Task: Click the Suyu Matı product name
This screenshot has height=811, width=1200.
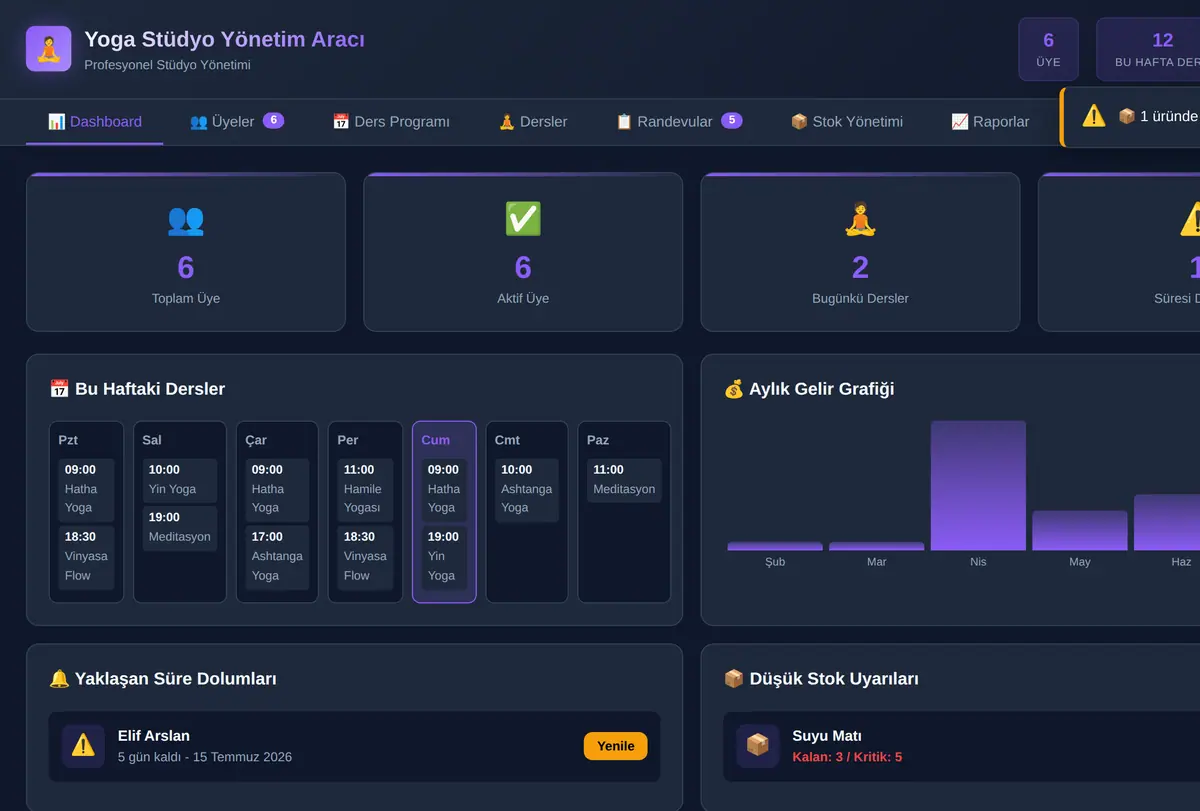Action: click(x=827, y=736)
